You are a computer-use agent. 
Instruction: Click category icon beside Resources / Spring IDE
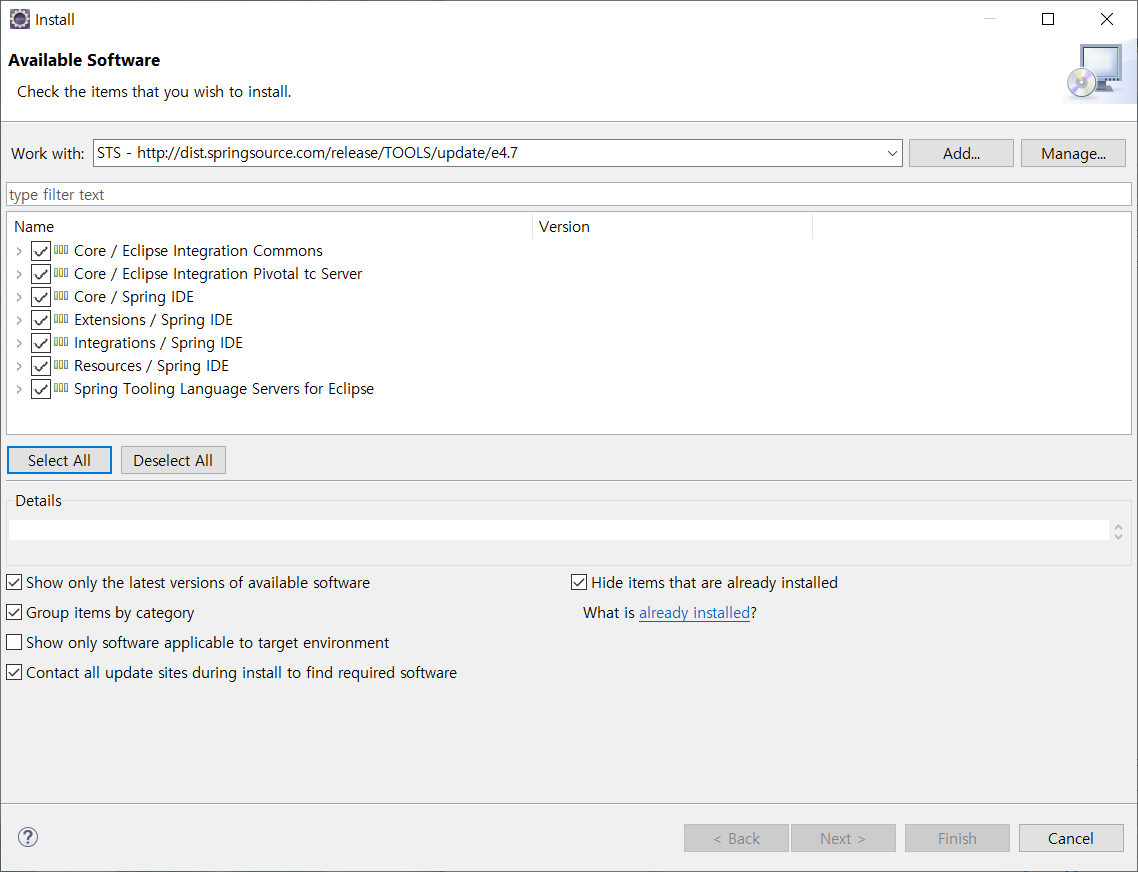click(61, 365)
